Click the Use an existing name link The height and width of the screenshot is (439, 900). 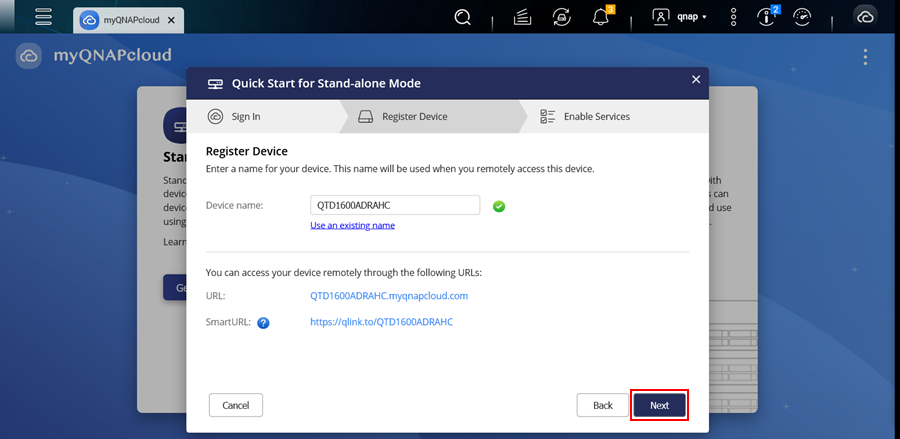coord(352,226)
